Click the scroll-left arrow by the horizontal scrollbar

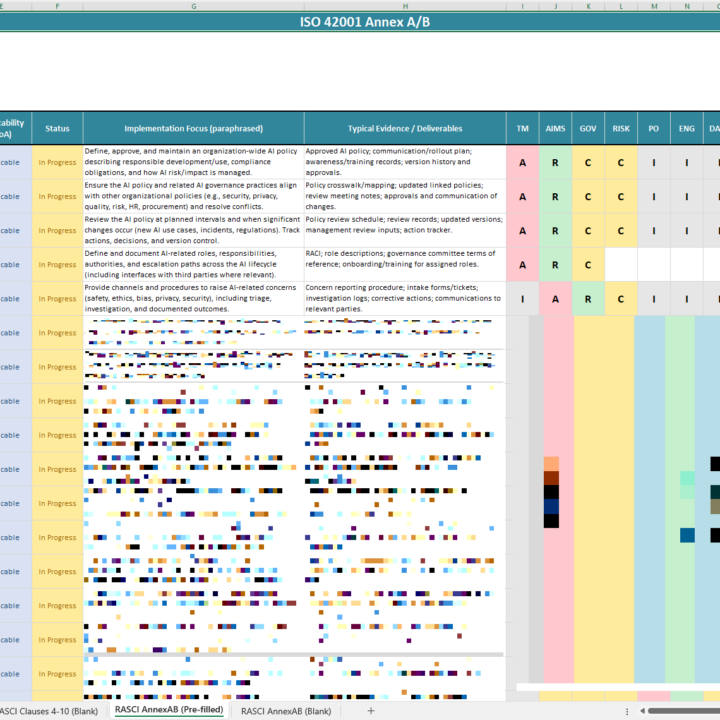click(642, 711)
